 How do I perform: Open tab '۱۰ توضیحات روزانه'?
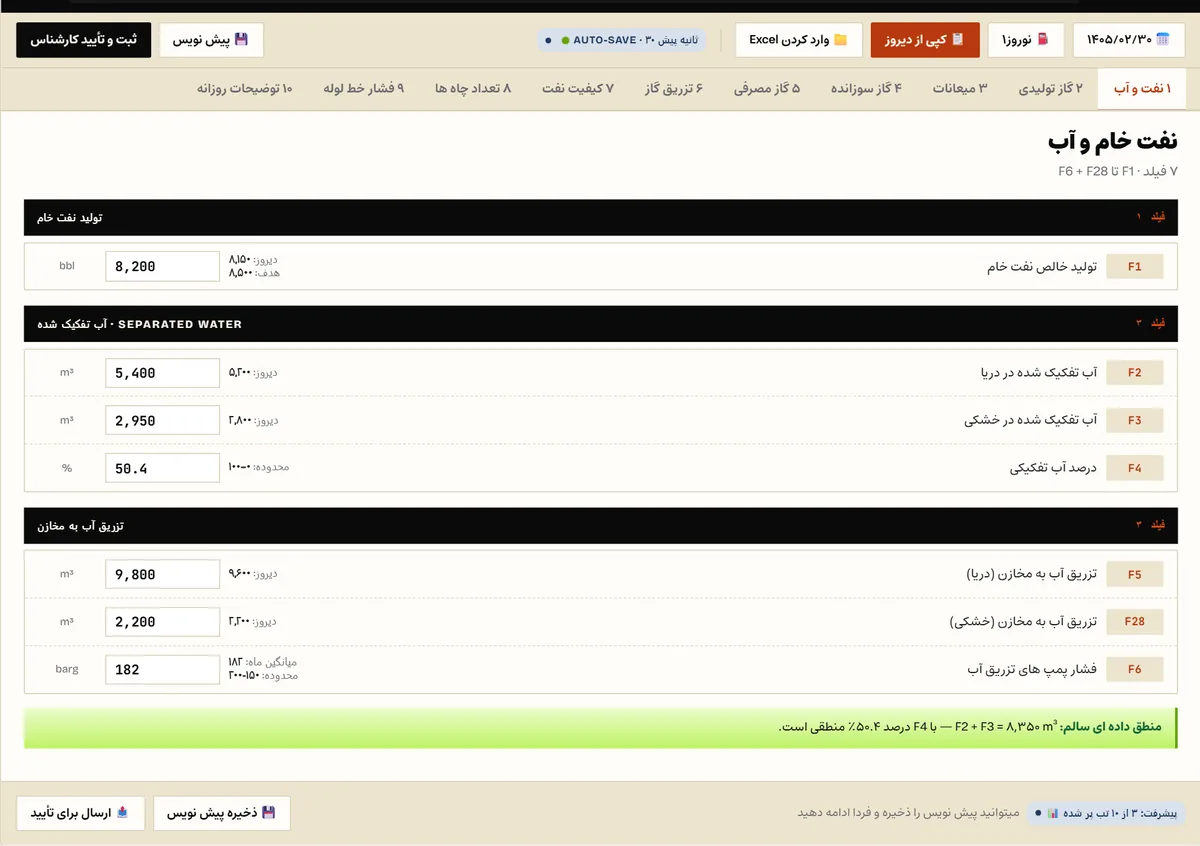[x=244, y=89]
